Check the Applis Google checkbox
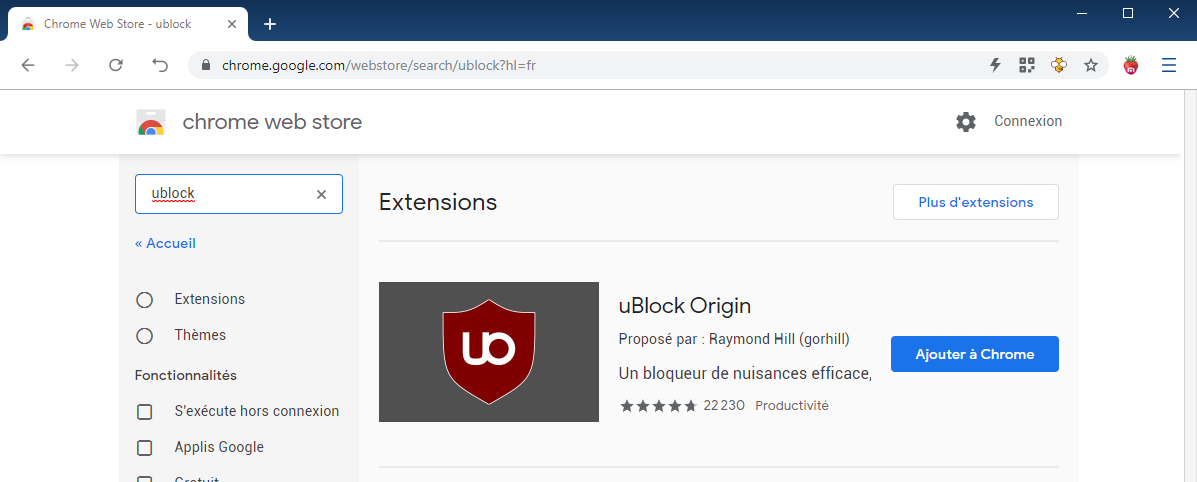Viewport: 1197px width, 482px height. click(x=144, y=448)
